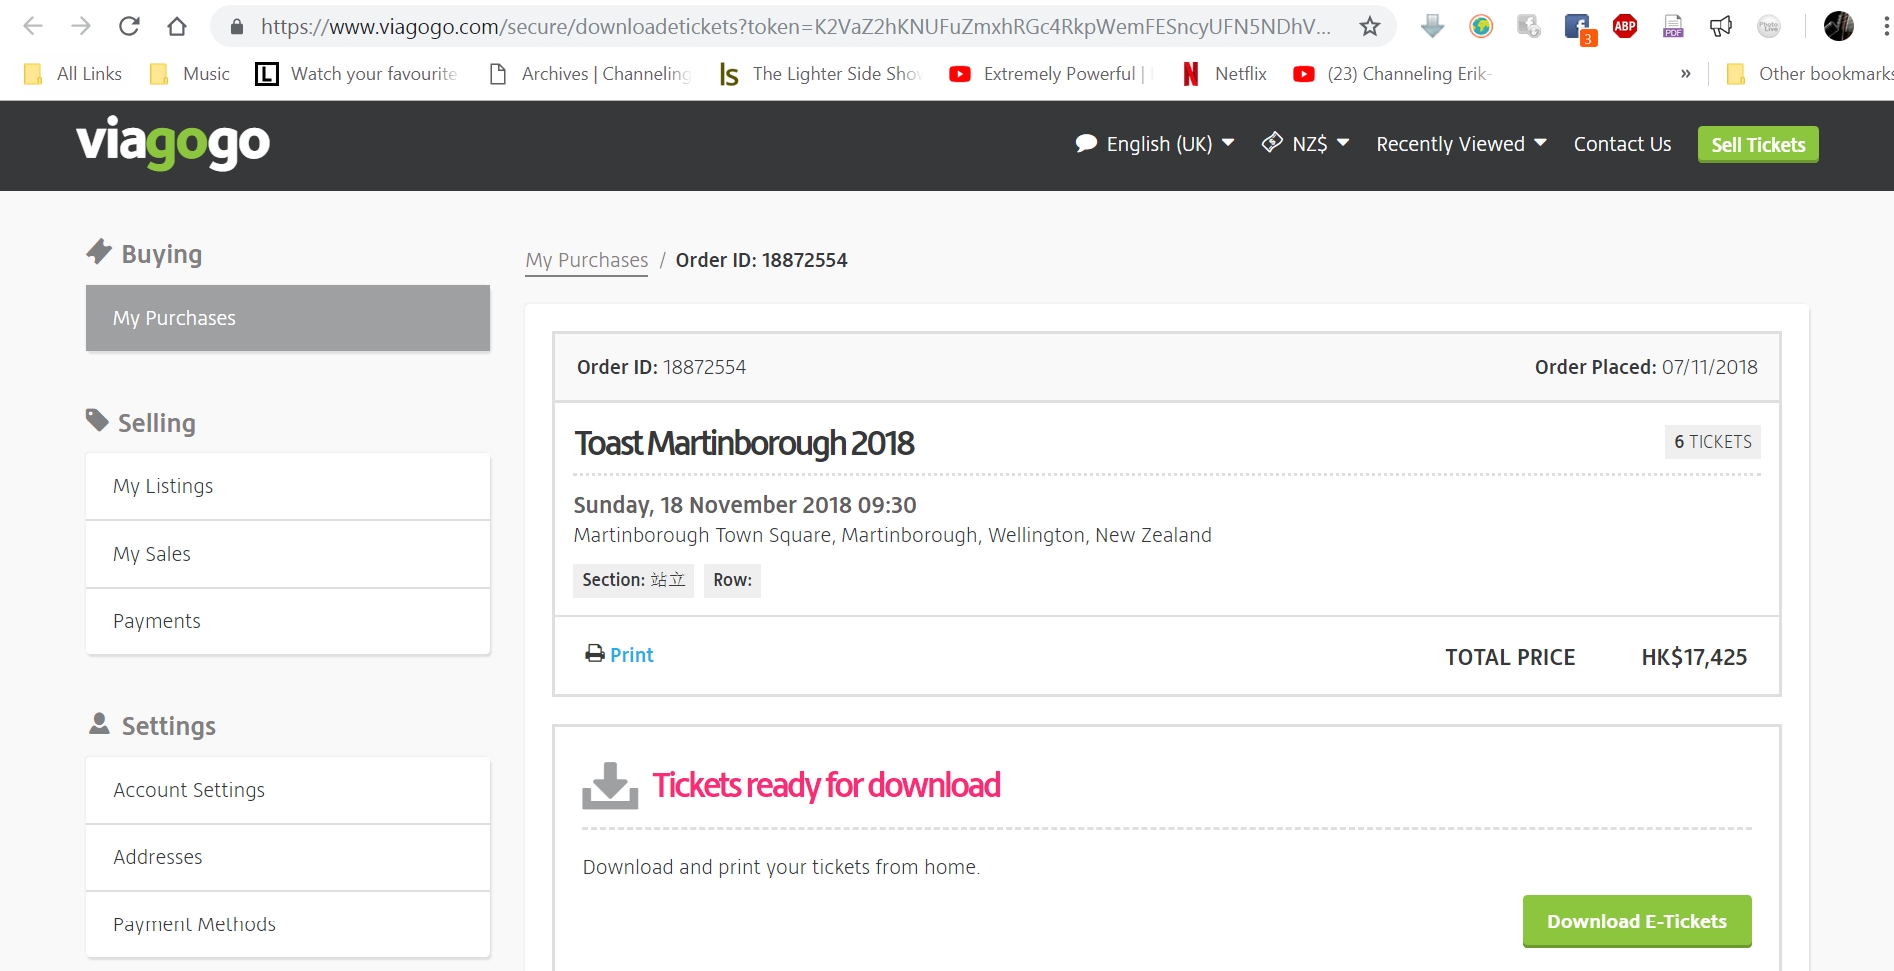The image size is (1894, 971).
Task: Click the Chrome profile avatar
Action: click(1839, 26)
